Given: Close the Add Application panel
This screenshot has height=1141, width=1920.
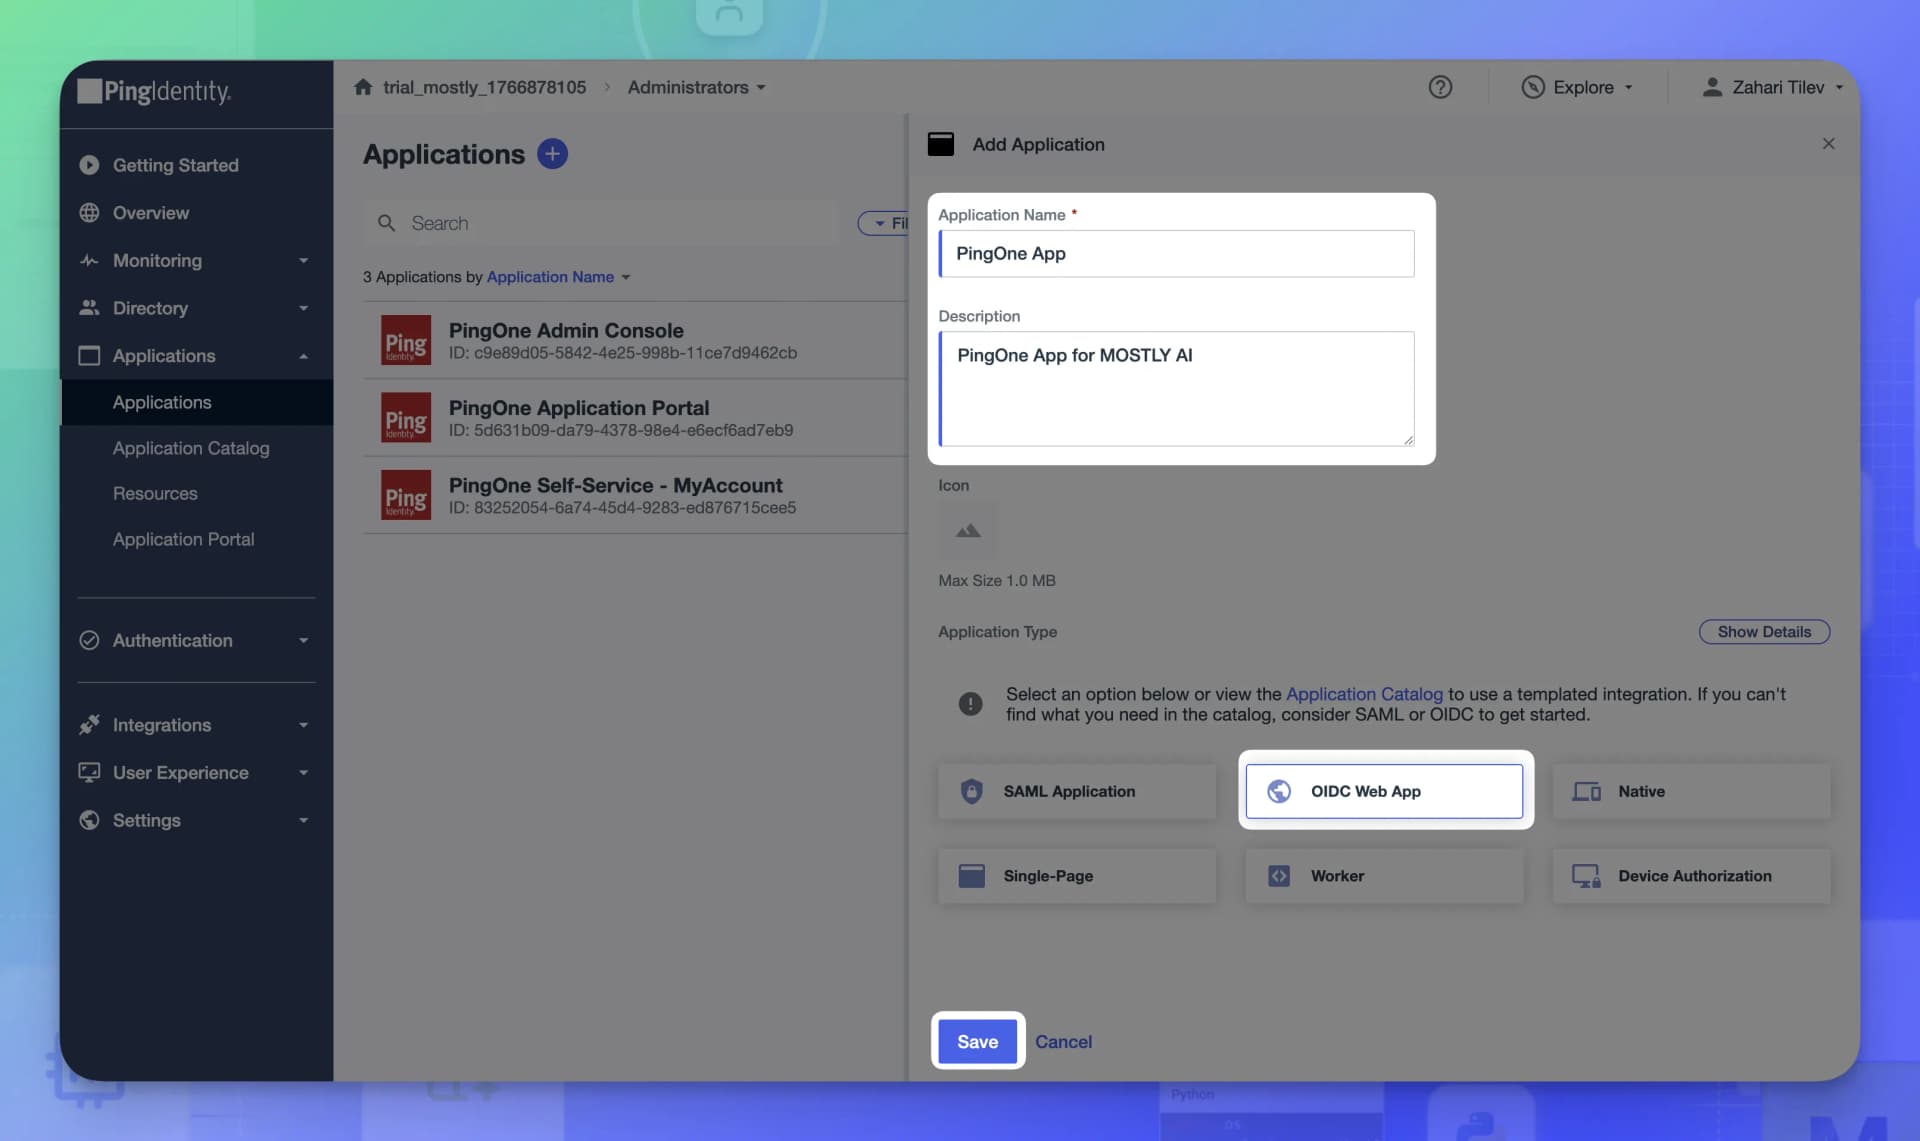Looking at the screenshot, I should click(x=1828, y=144).
